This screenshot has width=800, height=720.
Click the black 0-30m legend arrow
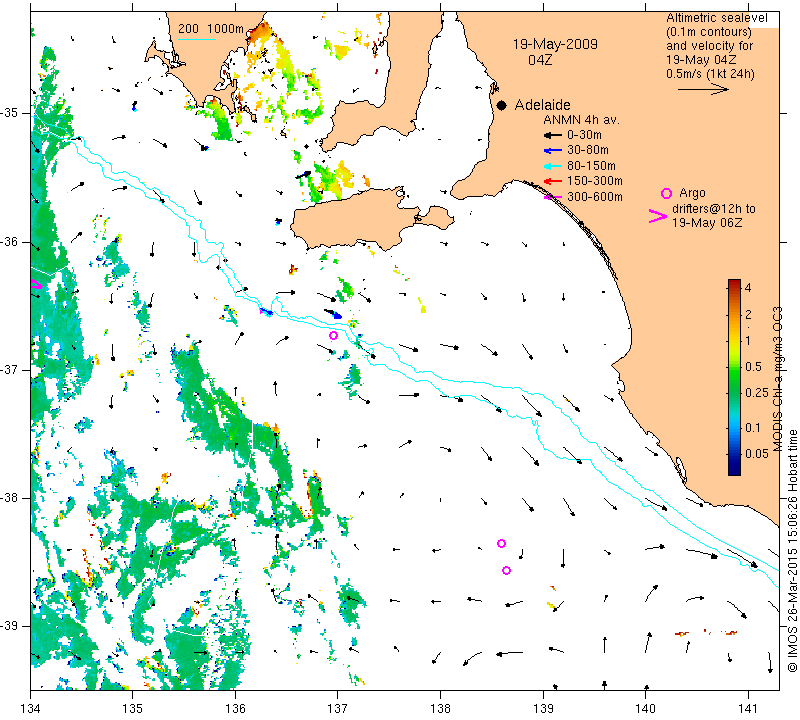click(553, 135)
